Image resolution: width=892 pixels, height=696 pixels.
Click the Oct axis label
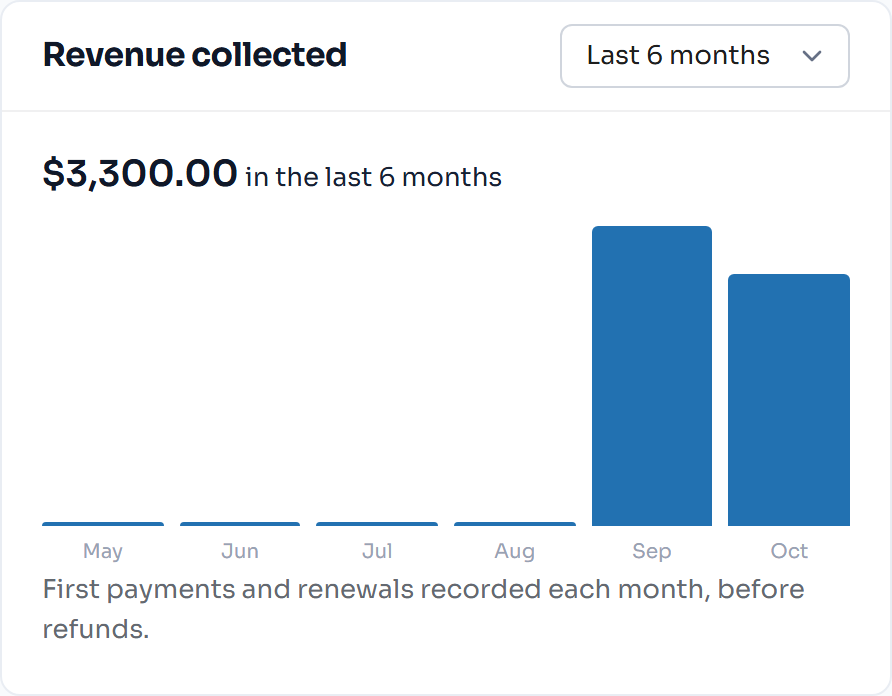tap(789, 551)
